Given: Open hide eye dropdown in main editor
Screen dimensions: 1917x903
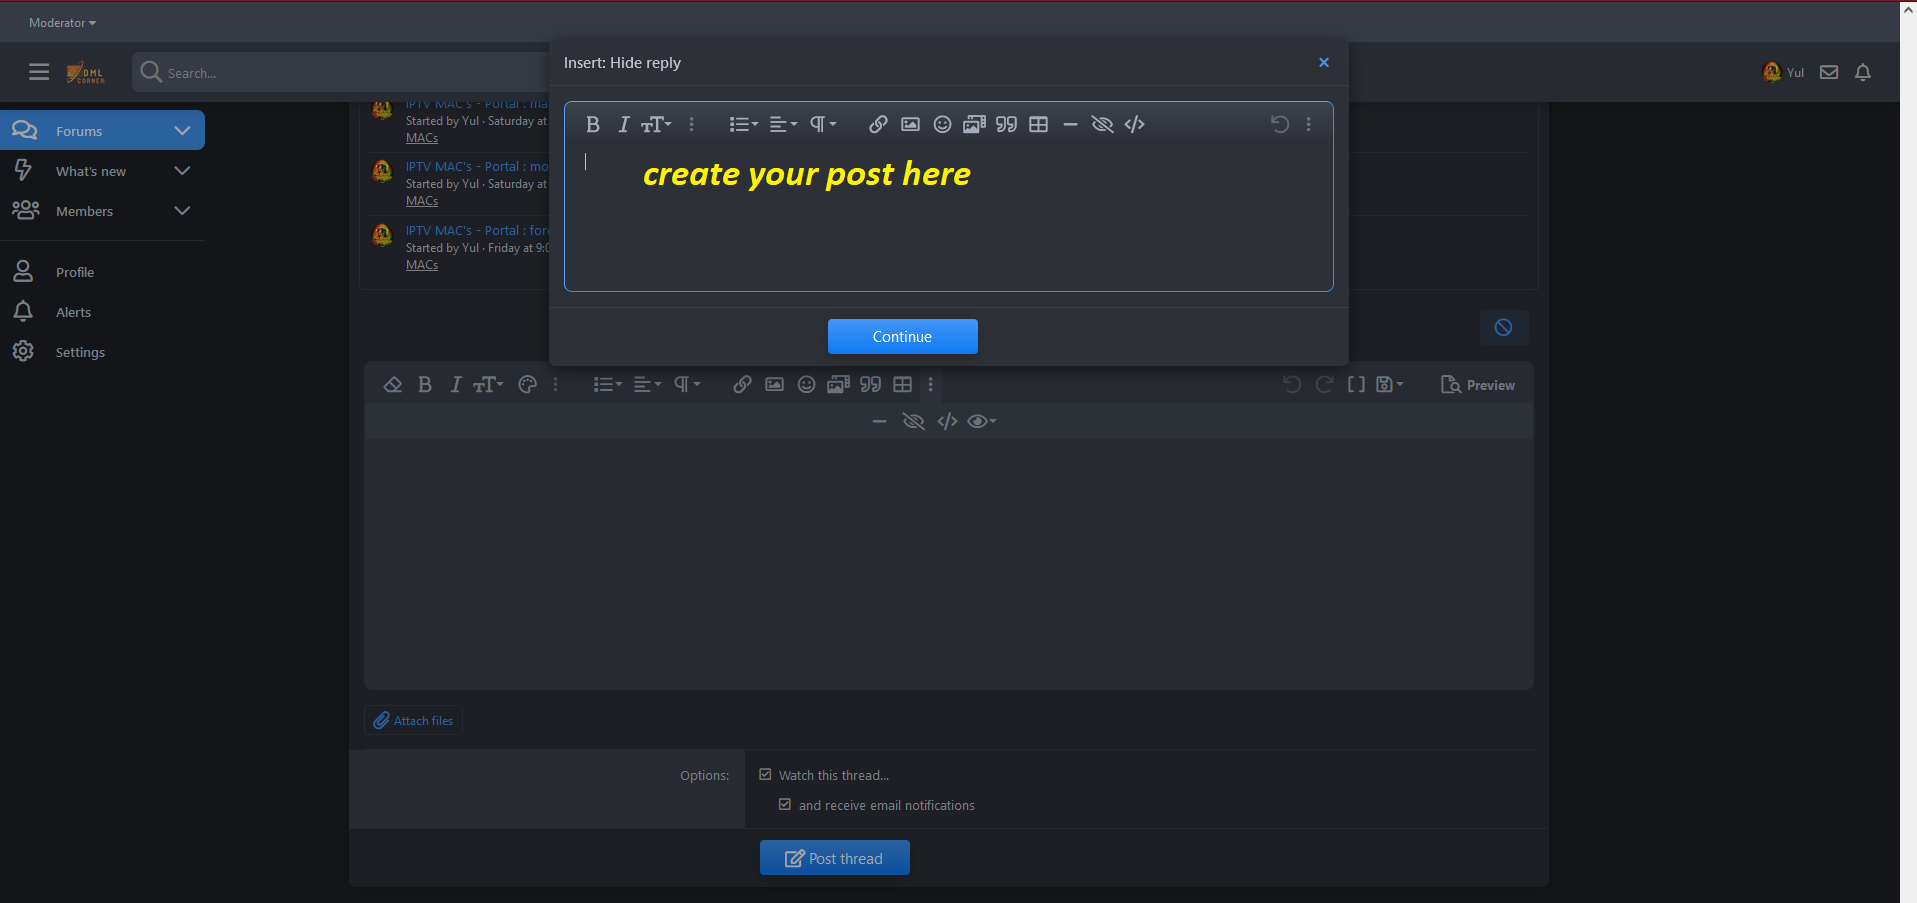Looking at the screenshot, I should pyautogui.click(x=982, y=421).
